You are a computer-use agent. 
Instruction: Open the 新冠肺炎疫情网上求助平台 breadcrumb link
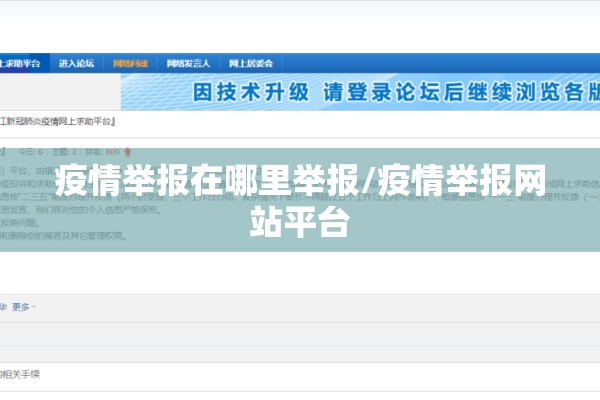pyautogui.click(x=57, y=122)
